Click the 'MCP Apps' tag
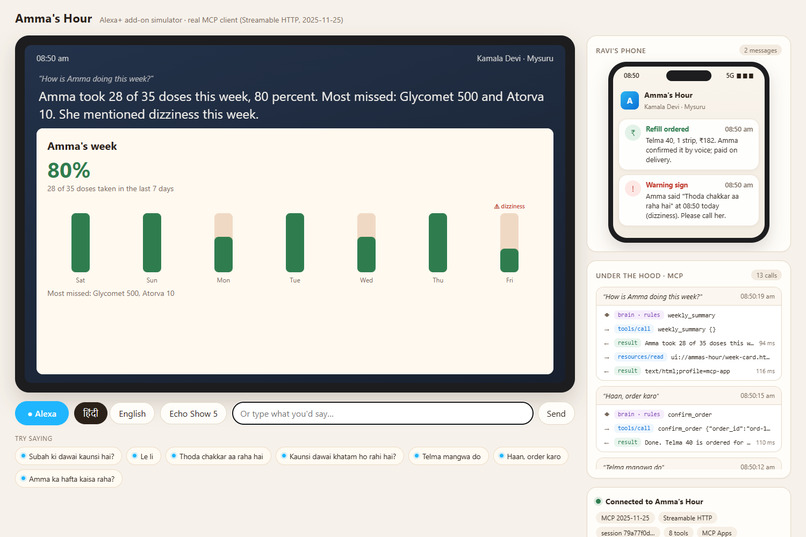Image resolution: width=806 pixels, height=537 pixels. click(x=717, y=533)
